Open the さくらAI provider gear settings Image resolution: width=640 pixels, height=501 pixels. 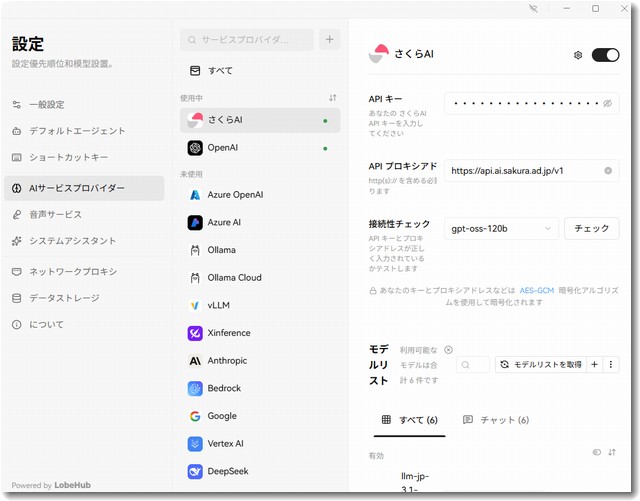pyautogui.click(x=577, y=55)
